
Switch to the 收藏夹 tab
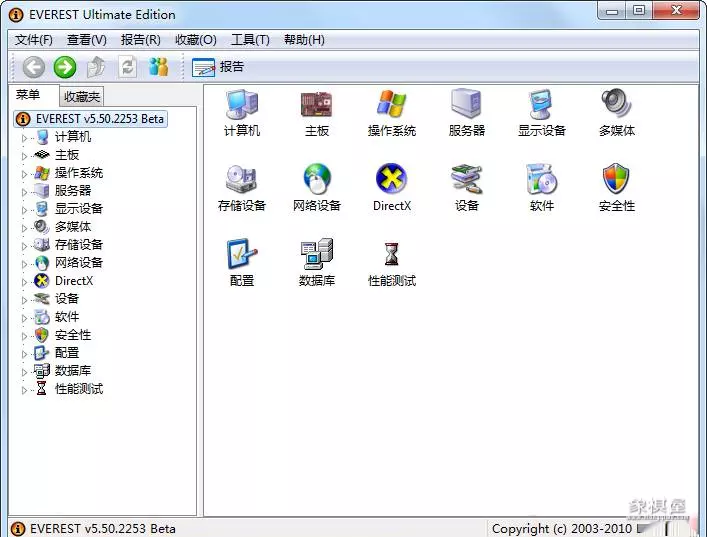pos(82,96)
